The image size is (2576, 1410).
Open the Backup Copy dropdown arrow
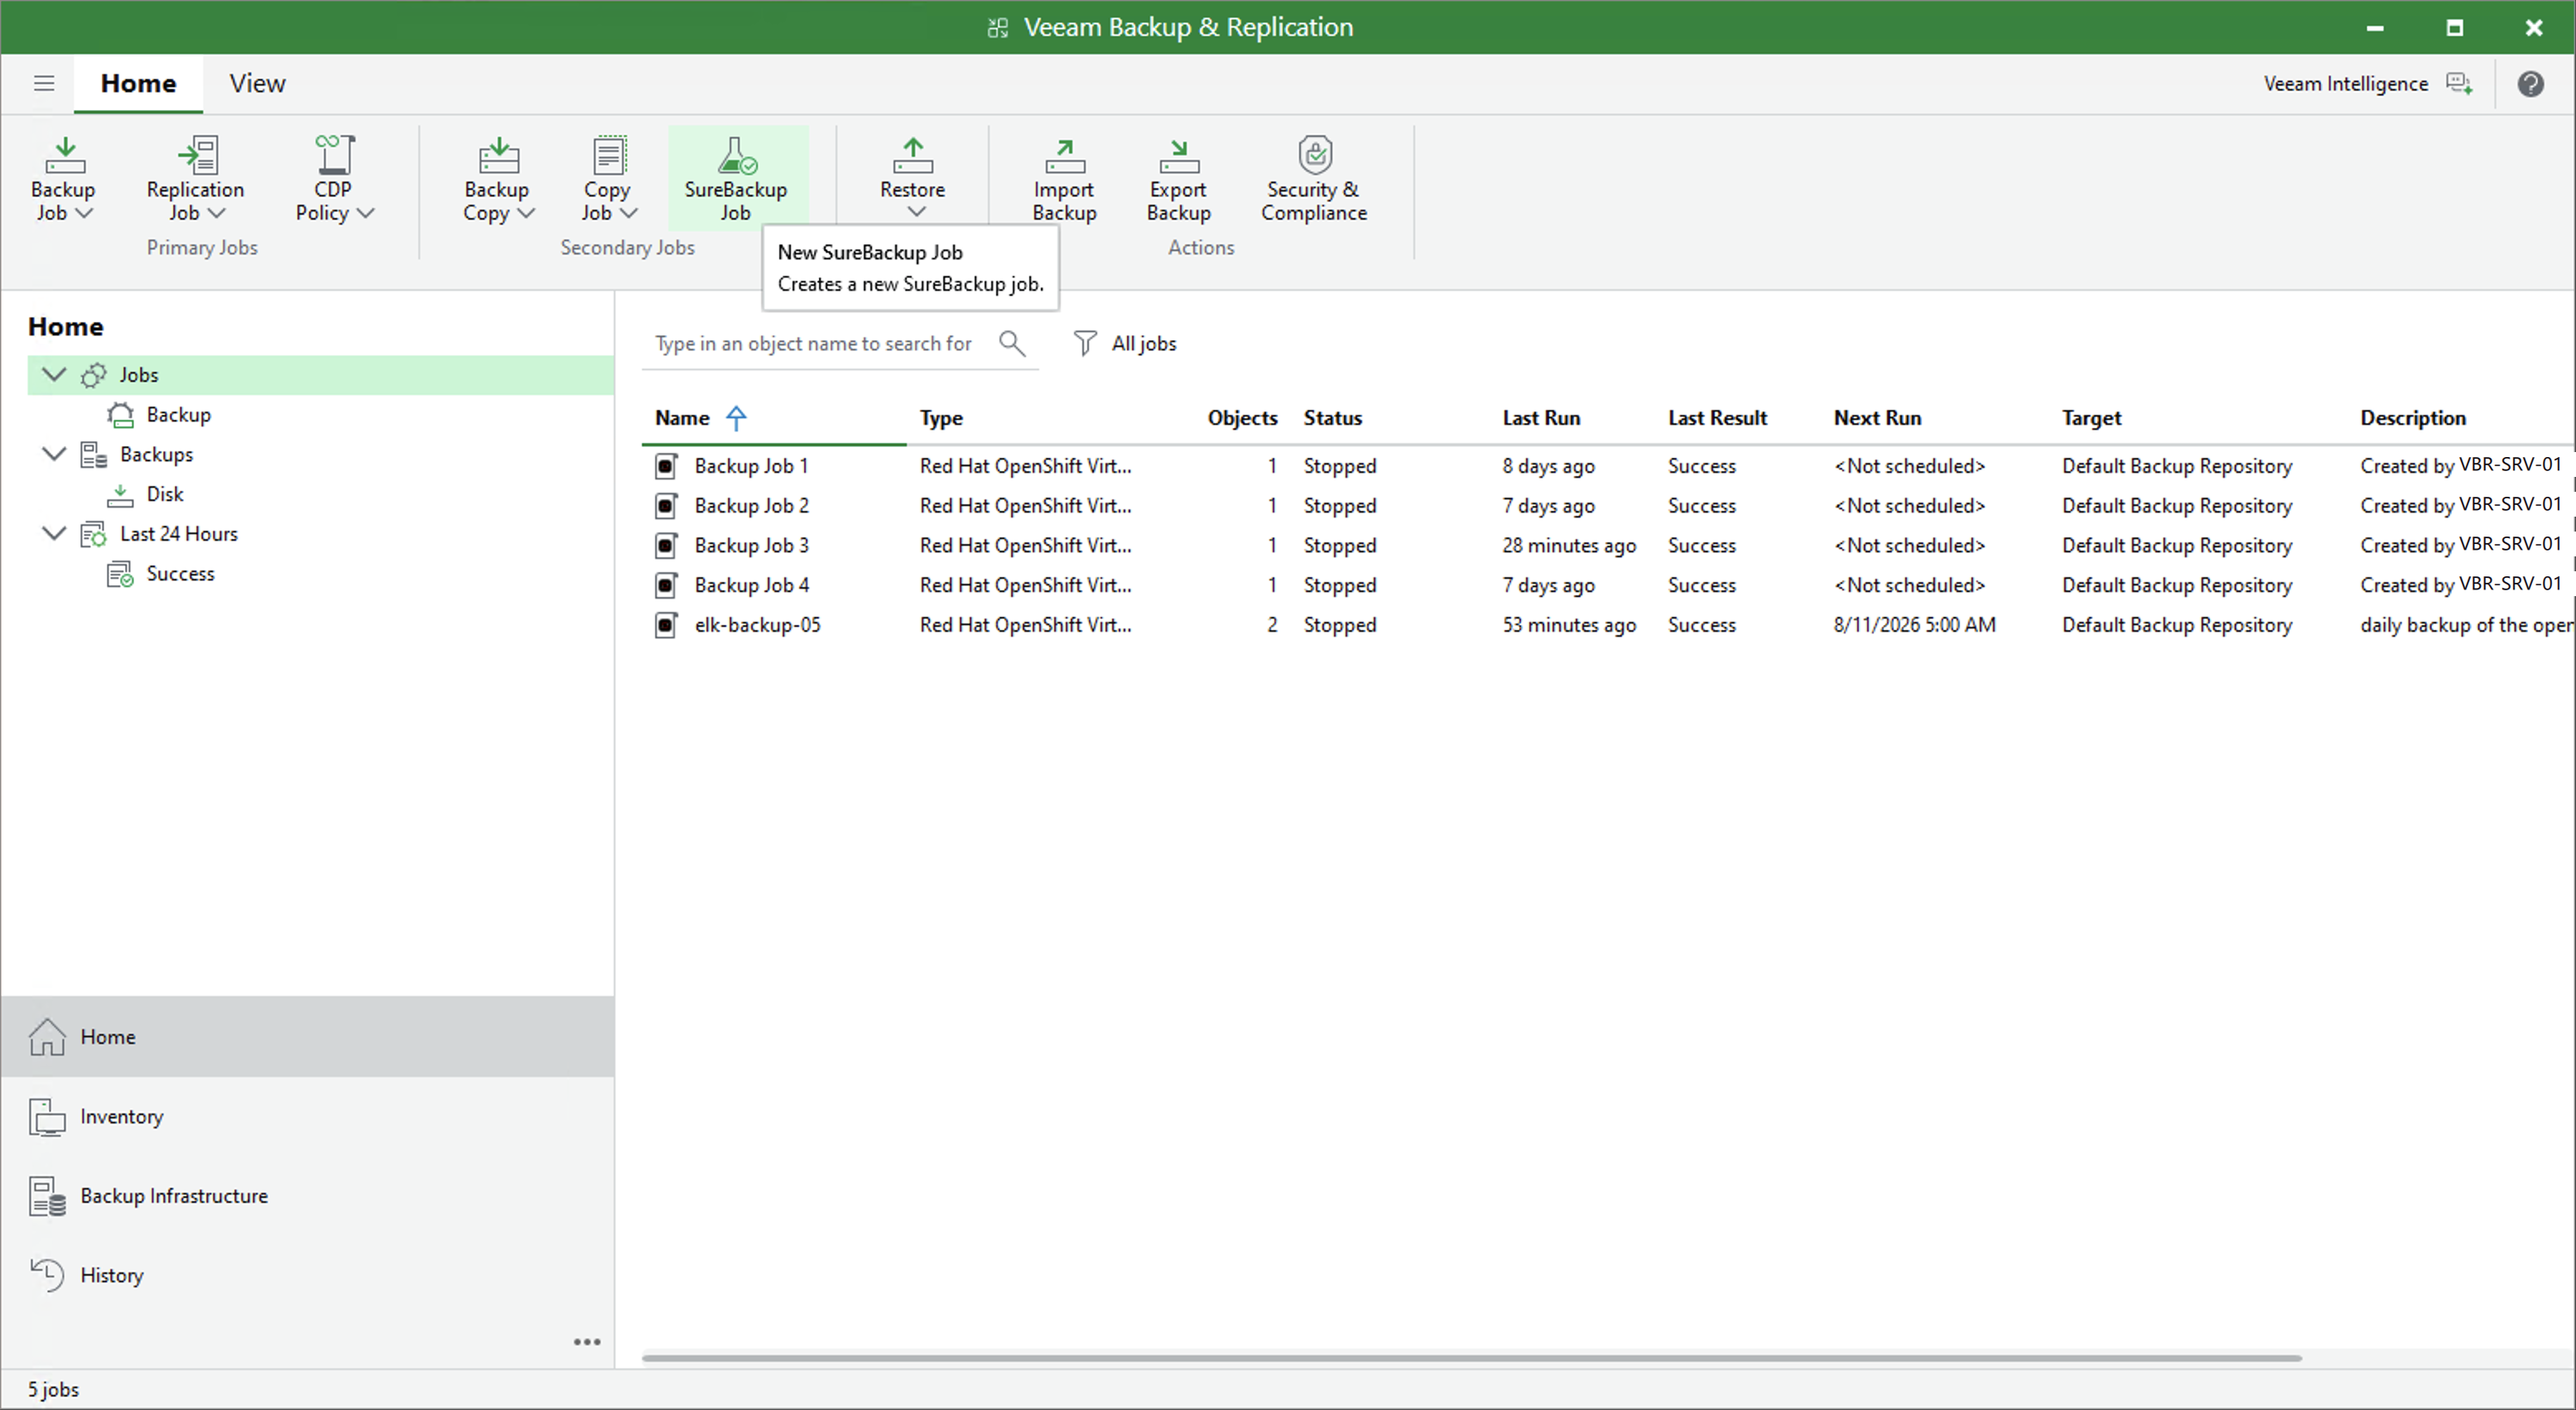pyautogui.click(x=526, y=214)
